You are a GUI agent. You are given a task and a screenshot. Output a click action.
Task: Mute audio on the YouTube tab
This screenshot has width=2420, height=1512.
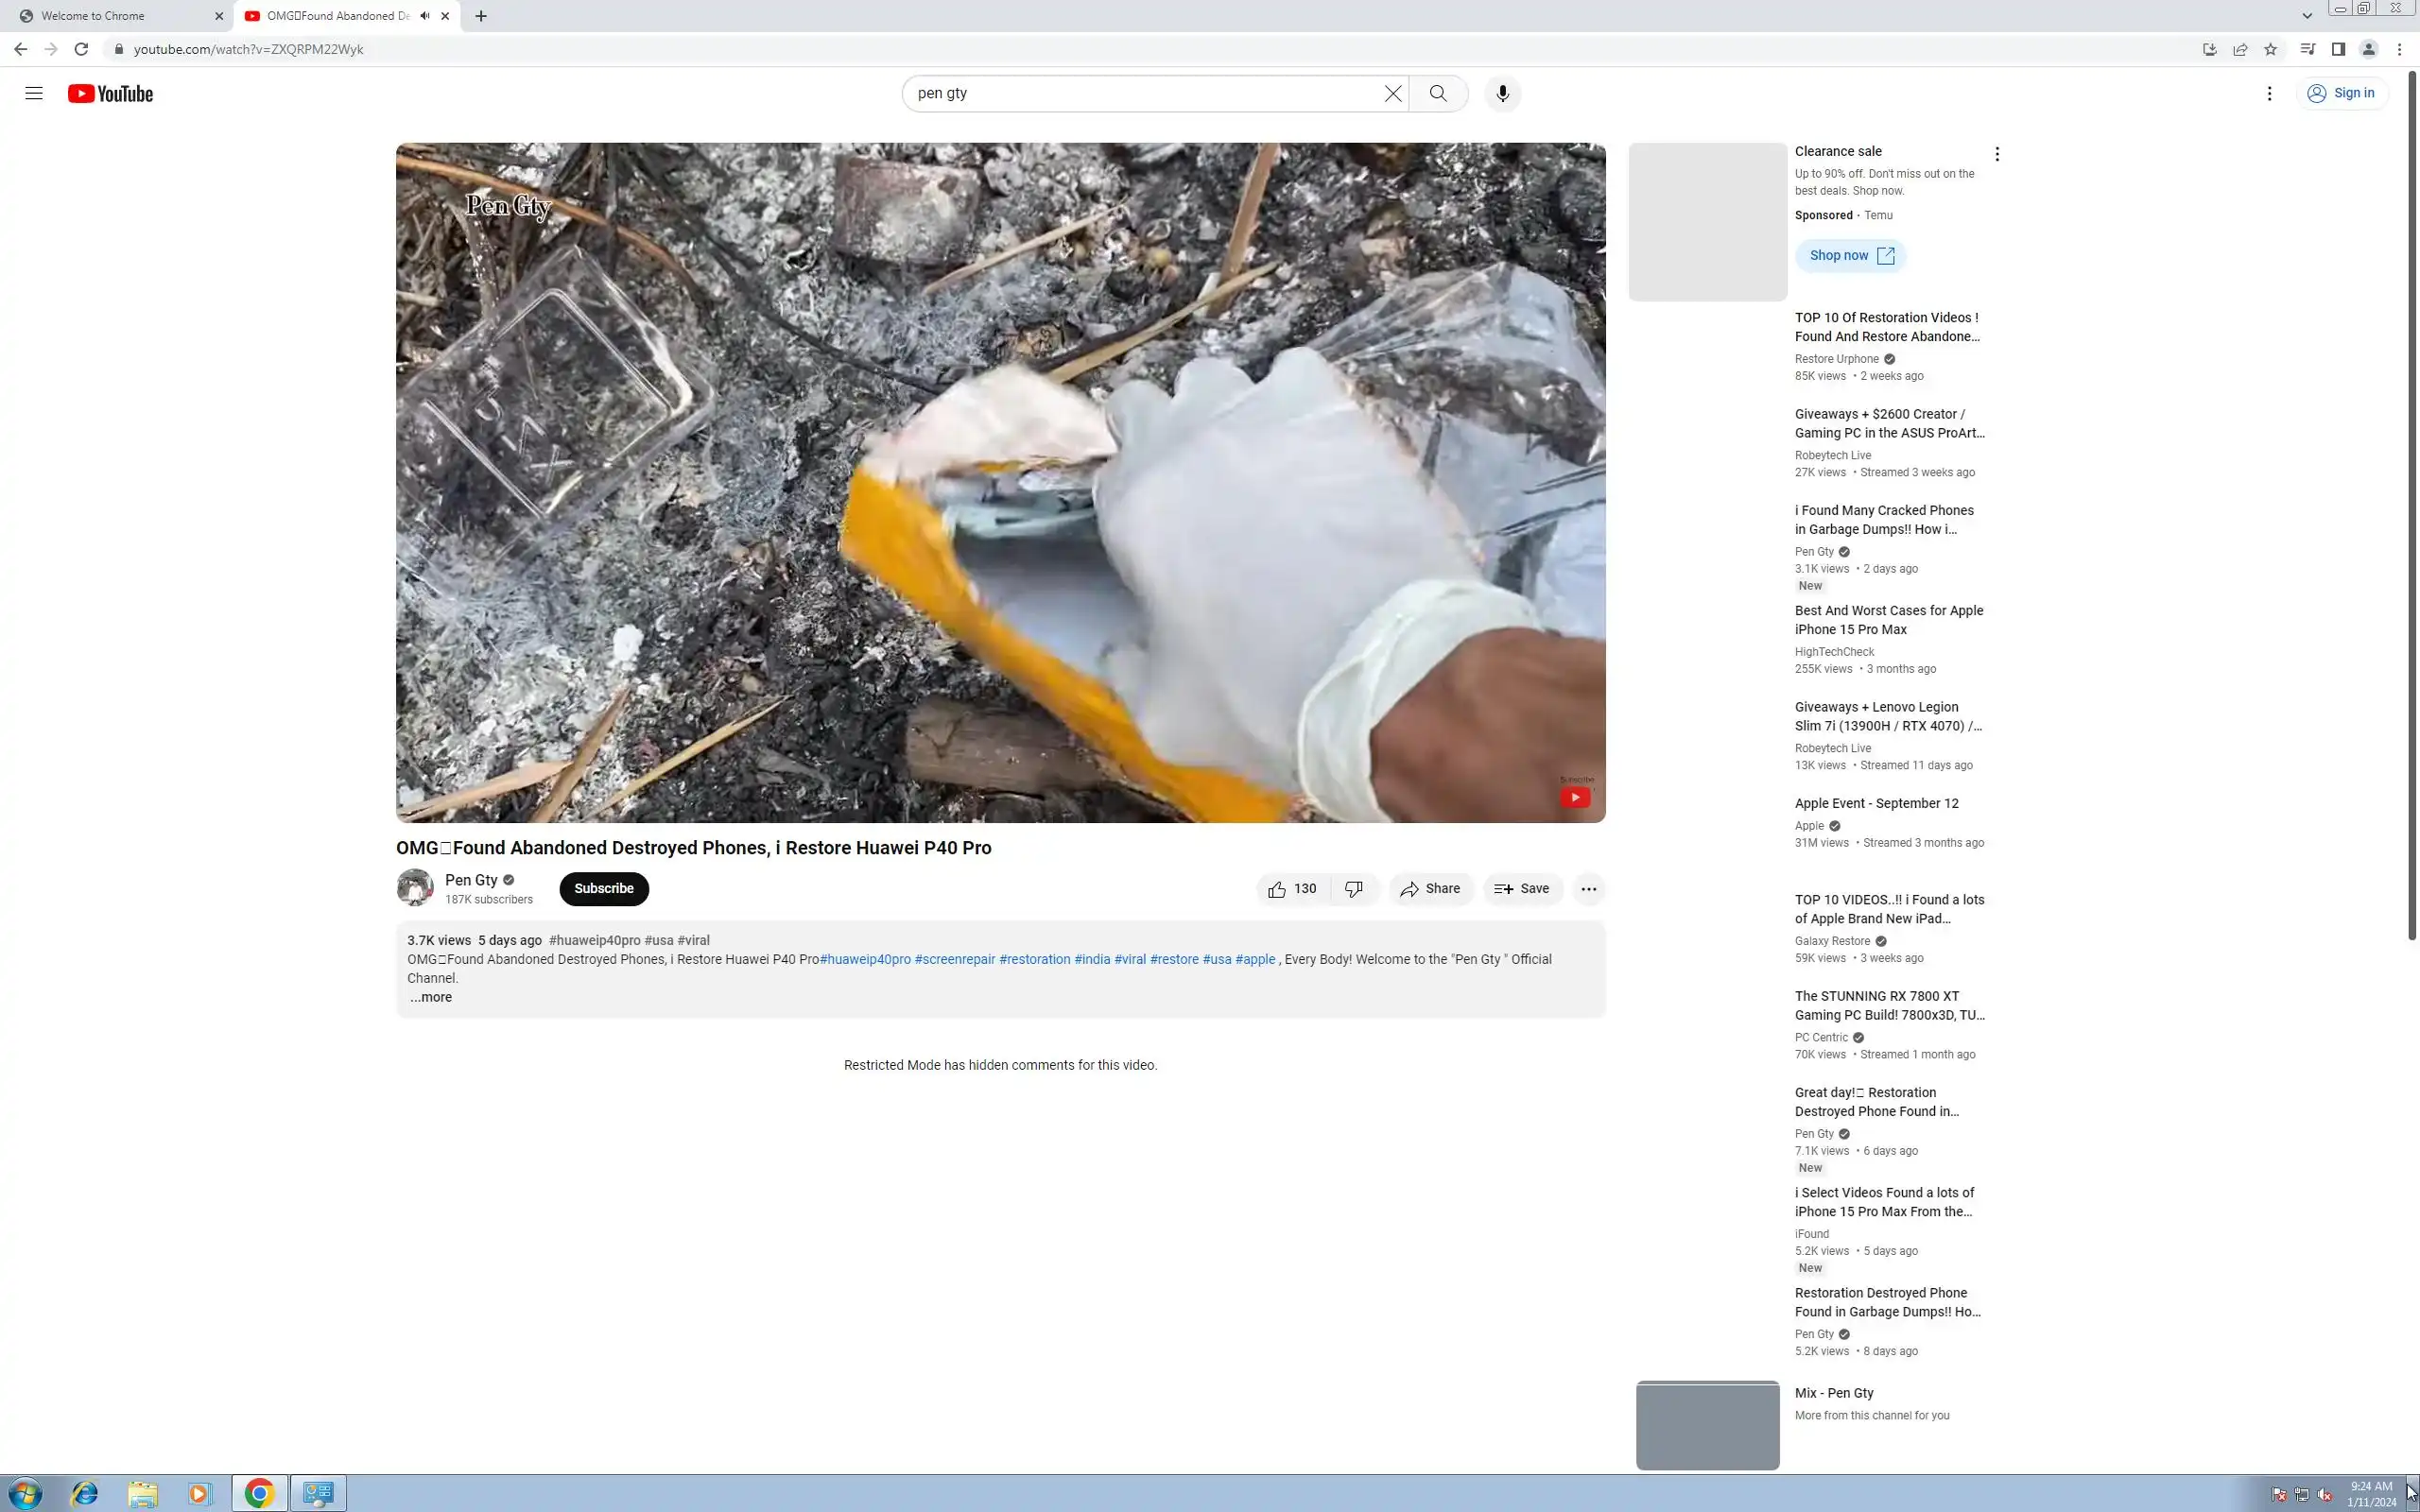(x=425, y=16)
